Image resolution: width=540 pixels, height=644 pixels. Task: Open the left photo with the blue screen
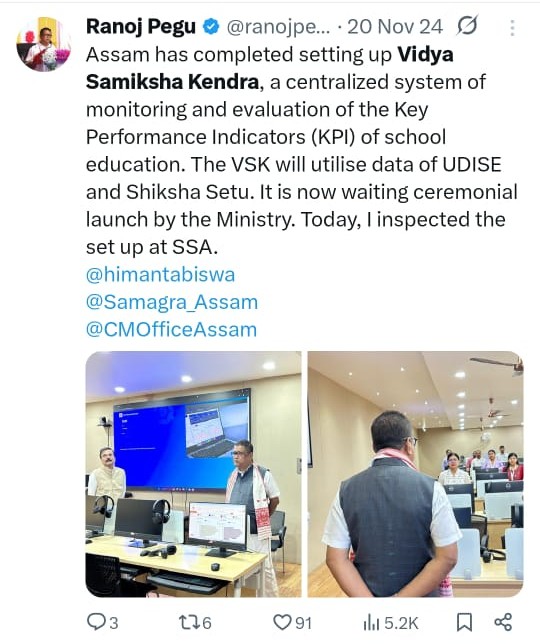pyautogui.click(x=193, y=474)
